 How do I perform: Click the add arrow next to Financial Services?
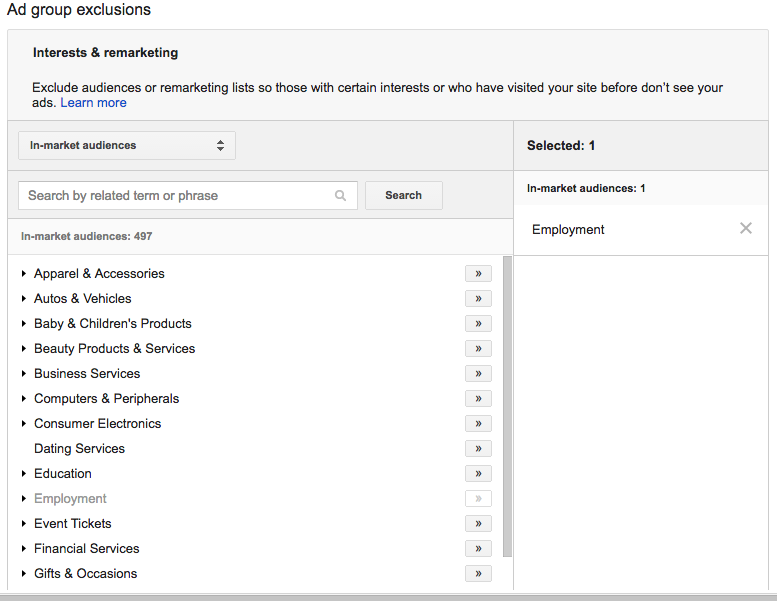pyautogui.click(x=478, y=548)
